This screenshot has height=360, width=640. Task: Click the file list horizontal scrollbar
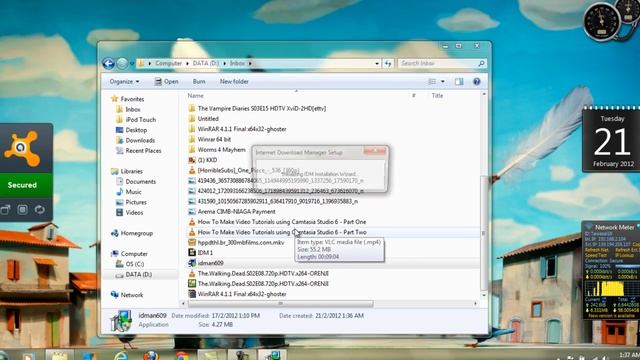[x=280, y=304]
